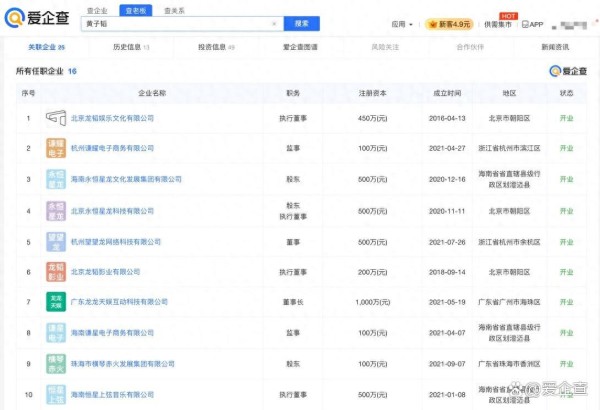Click the logo for 海南永恒星龙文化发展集团有限公司
Viewport: 600px width, 410px height.
[56, 179]
